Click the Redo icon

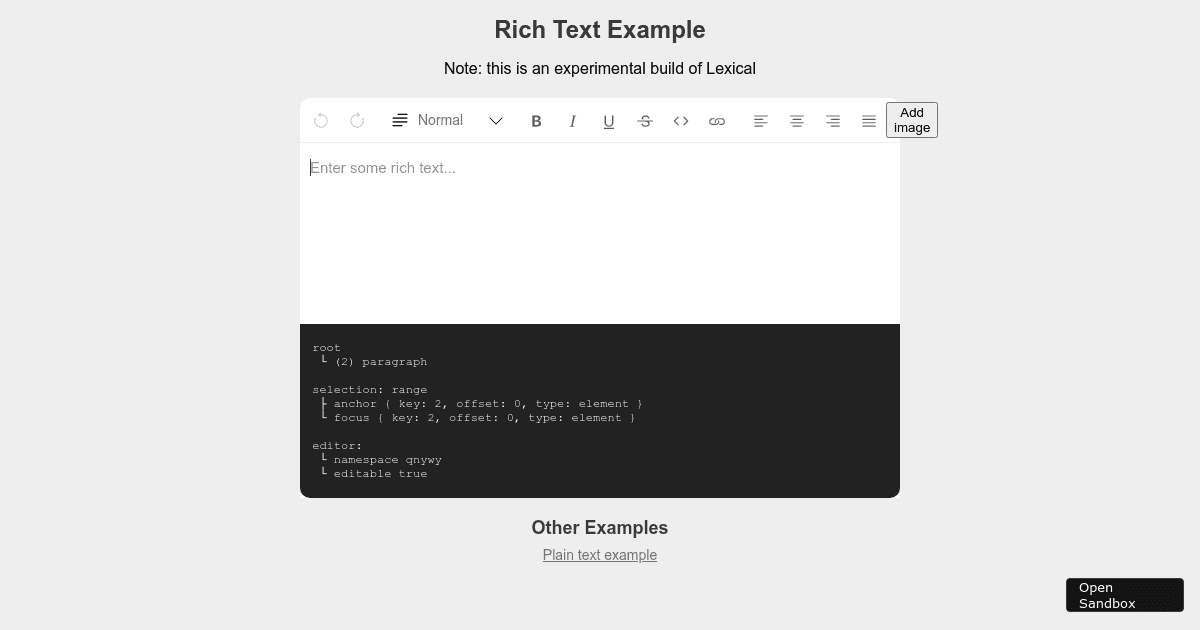point(357,120)
